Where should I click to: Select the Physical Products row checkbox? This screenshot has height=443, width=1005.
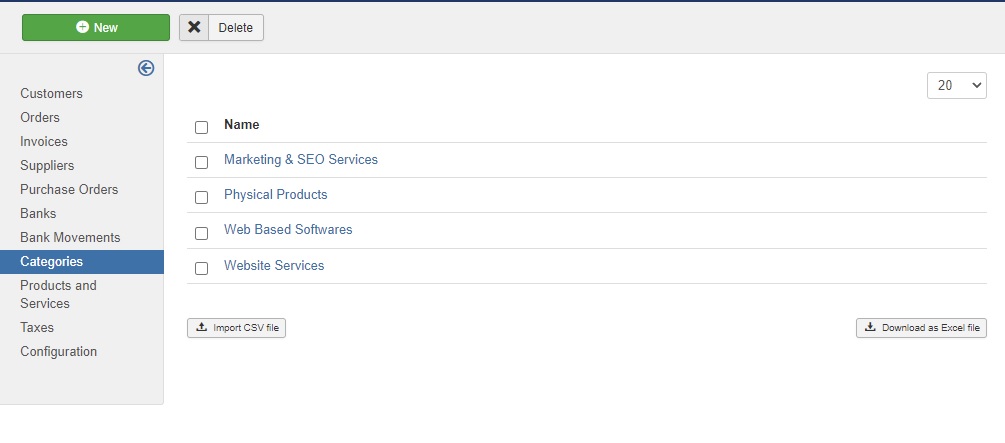click(201, 197)
